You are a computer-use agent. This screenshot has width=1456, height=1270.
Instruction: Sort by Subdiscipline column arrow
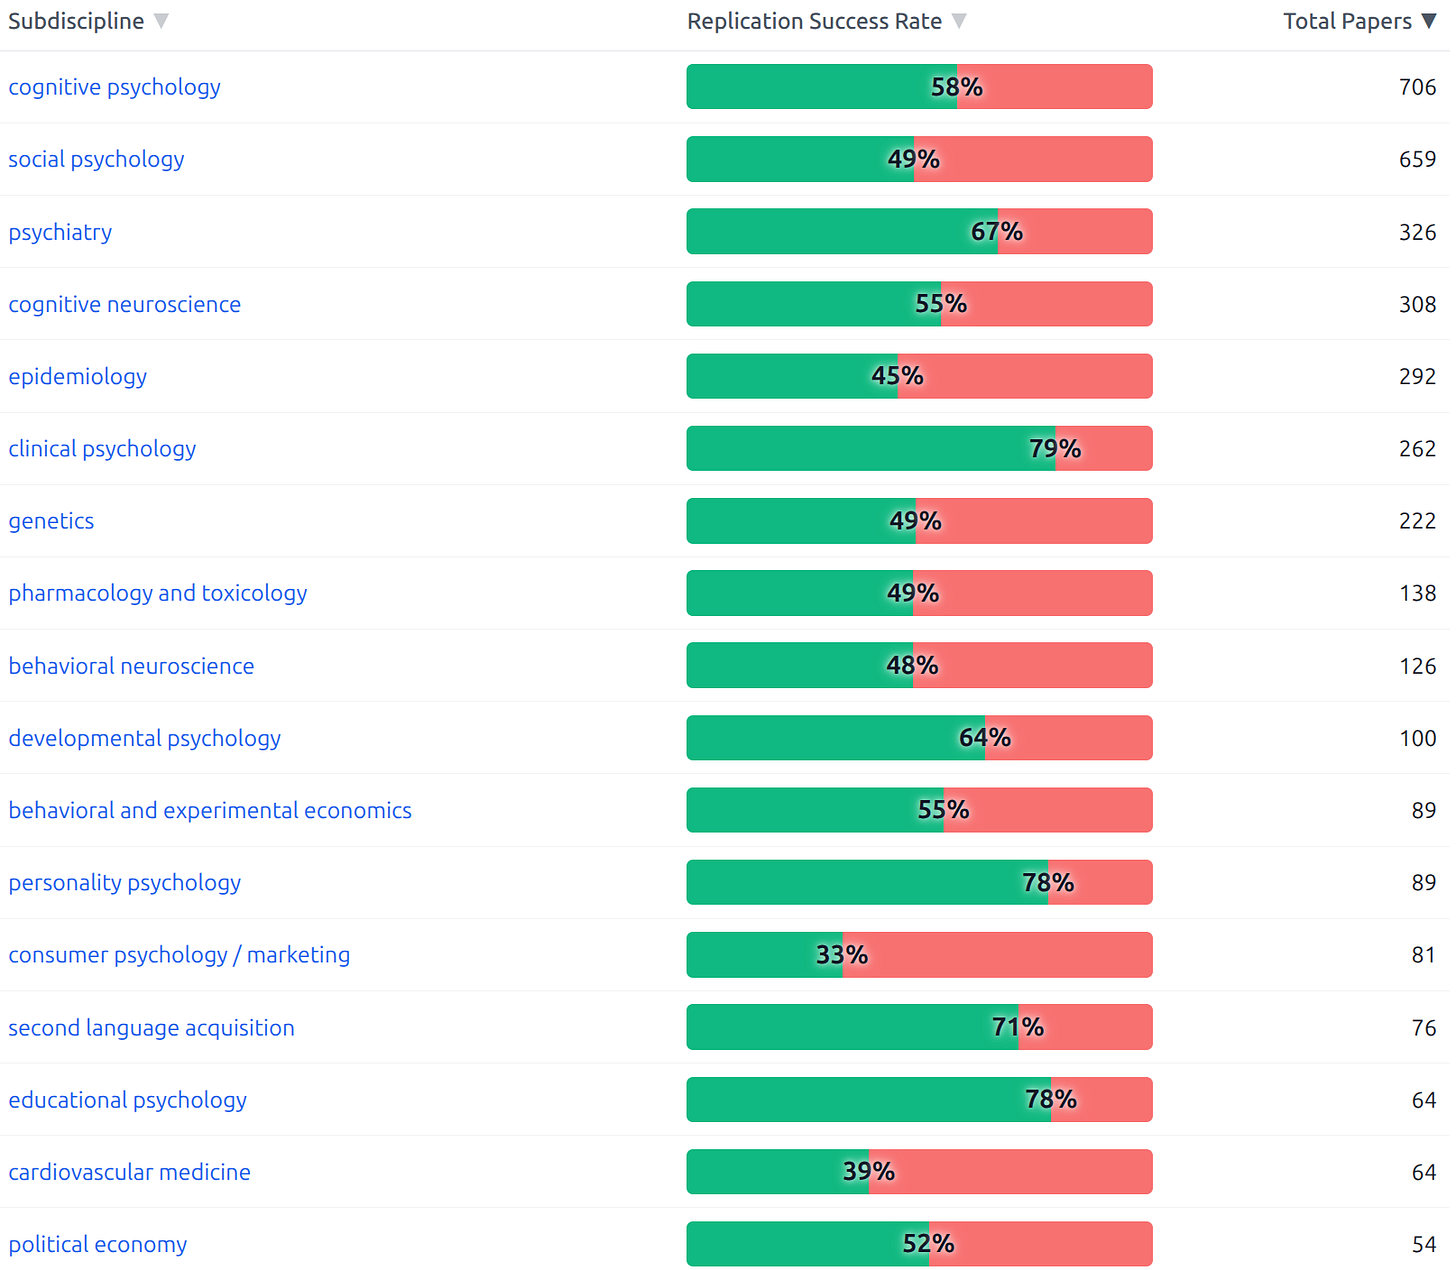point(161,21)
